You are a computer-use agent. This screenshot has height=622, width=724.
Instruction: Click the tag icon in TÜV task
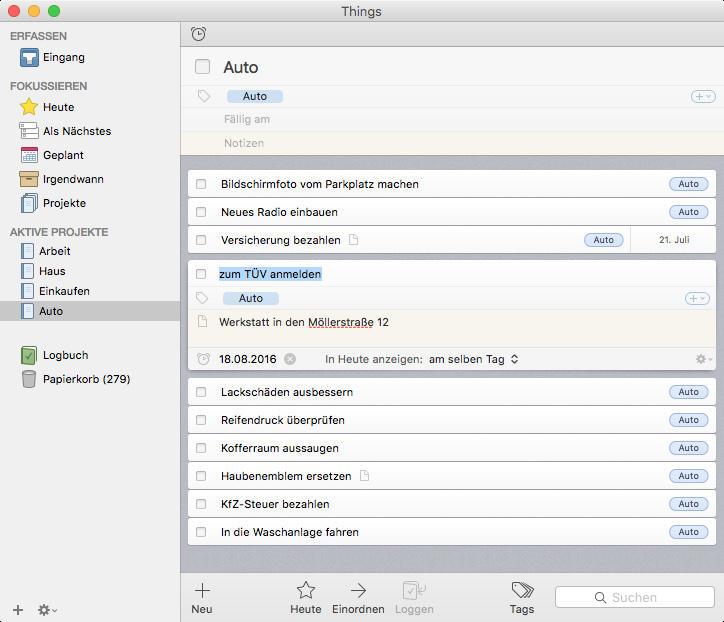202,298
